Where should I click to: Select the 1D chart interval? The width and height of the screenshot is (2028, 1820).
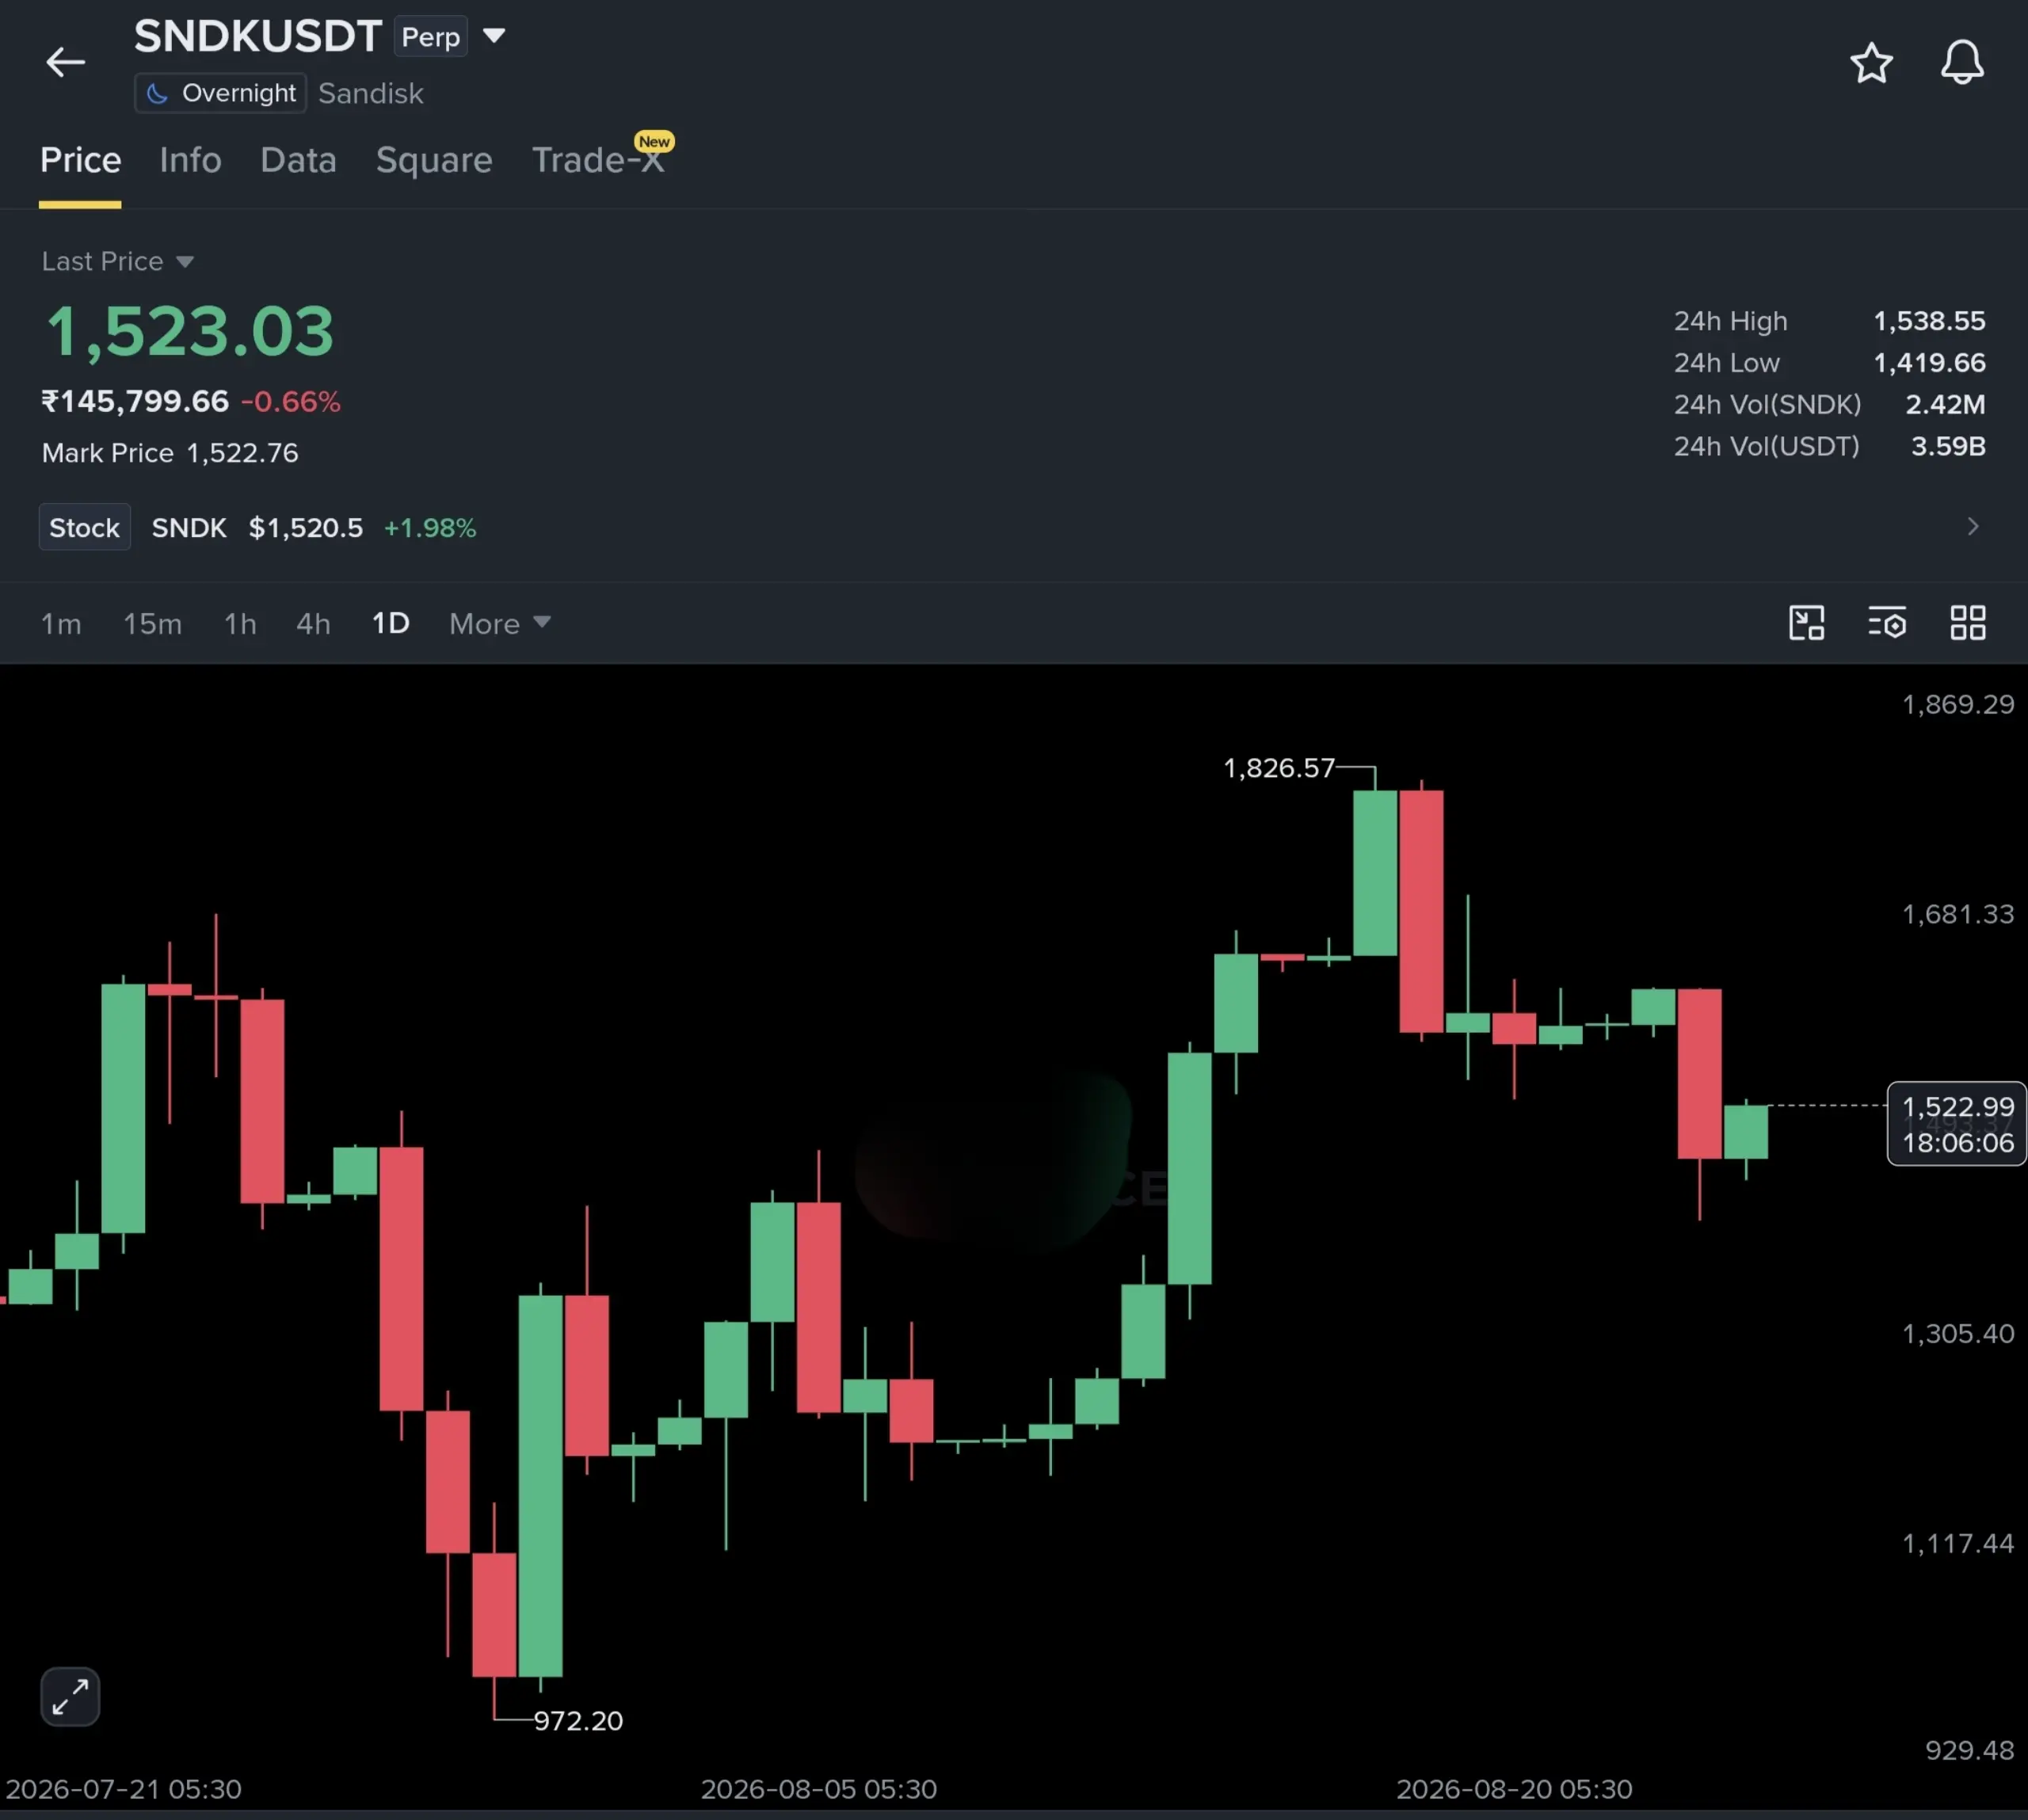pyautogui.click(x=390, y=624)
